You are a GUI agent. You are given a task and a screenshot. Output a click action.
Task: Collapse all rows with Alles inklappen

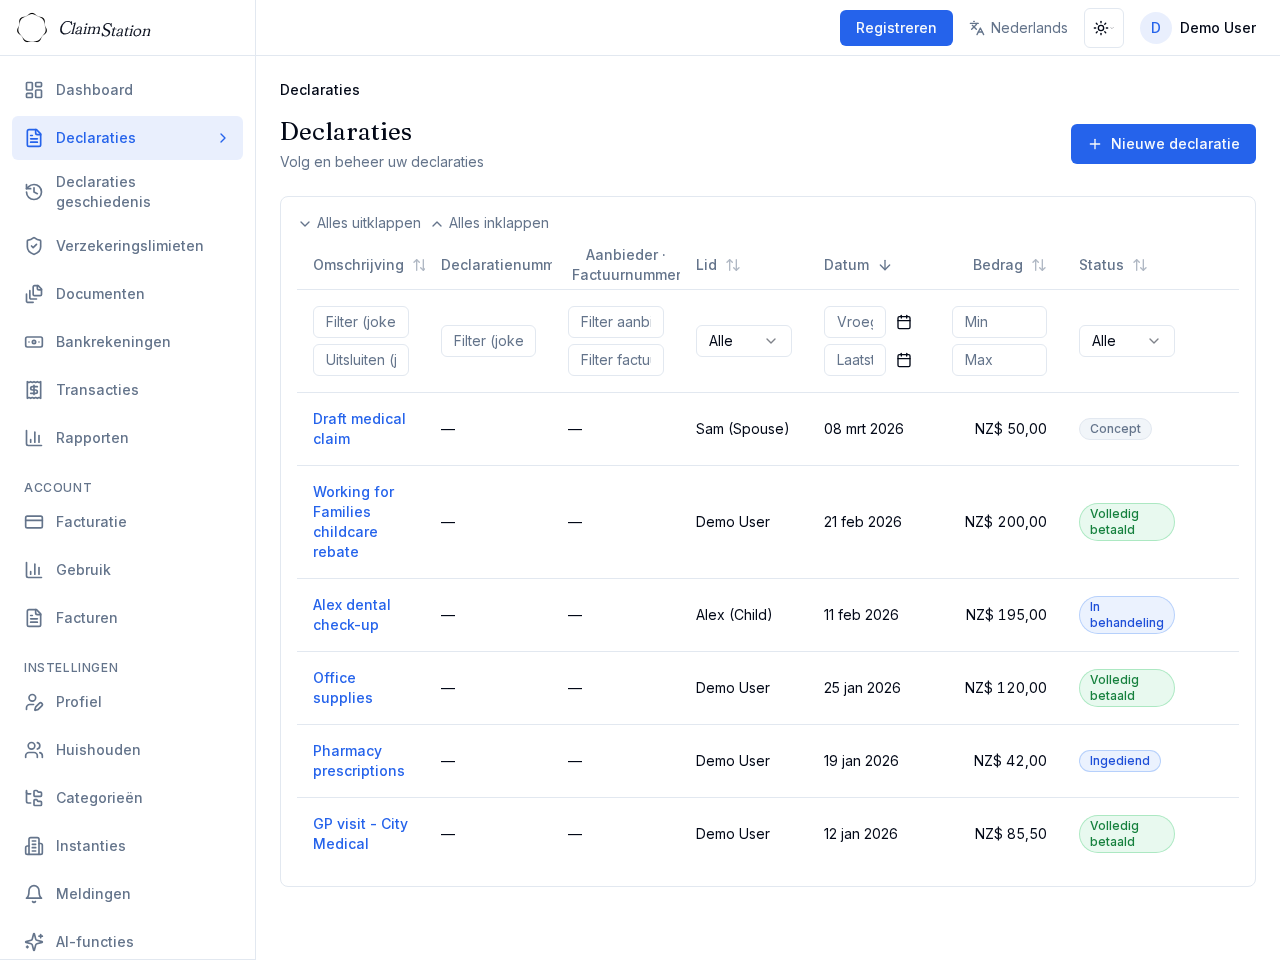click(490, 223)
